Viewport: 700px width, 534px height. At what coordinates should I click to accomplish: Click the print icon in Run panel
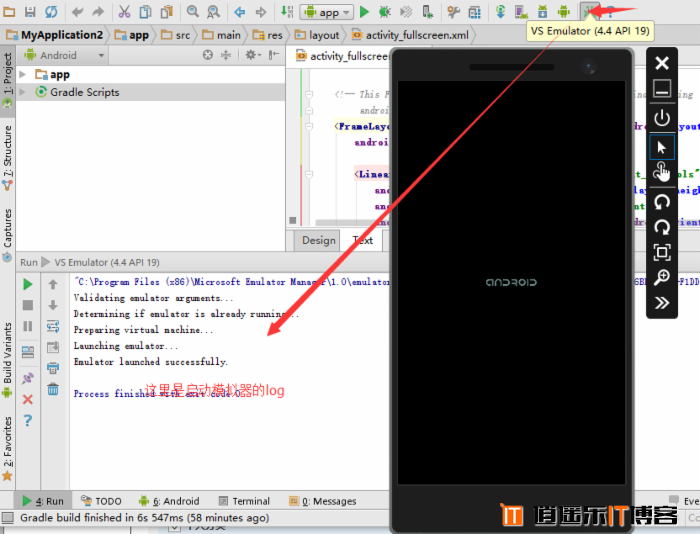[53, 367]
